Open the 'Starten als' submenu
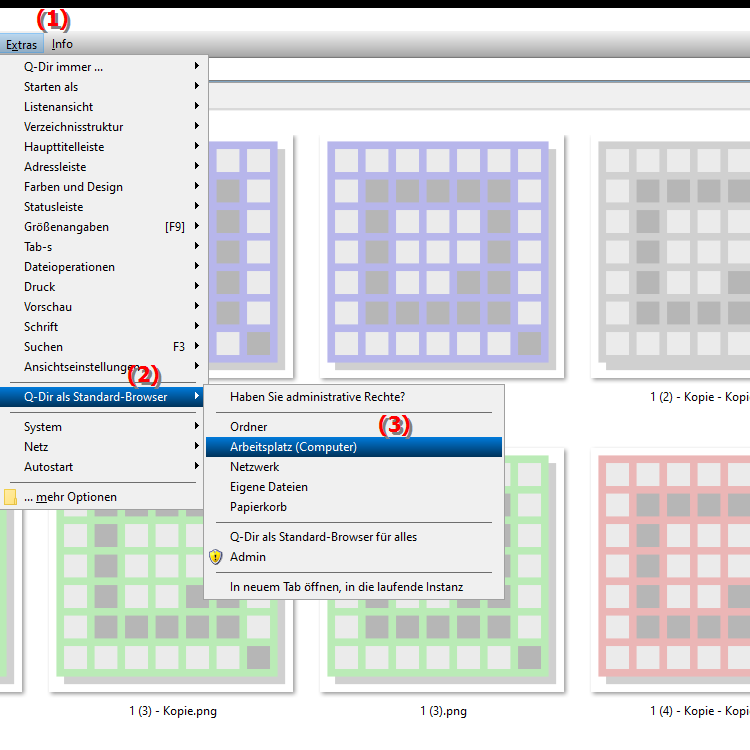Image resolution: width=750 pixels, height=750 pixels. point(104,87)
